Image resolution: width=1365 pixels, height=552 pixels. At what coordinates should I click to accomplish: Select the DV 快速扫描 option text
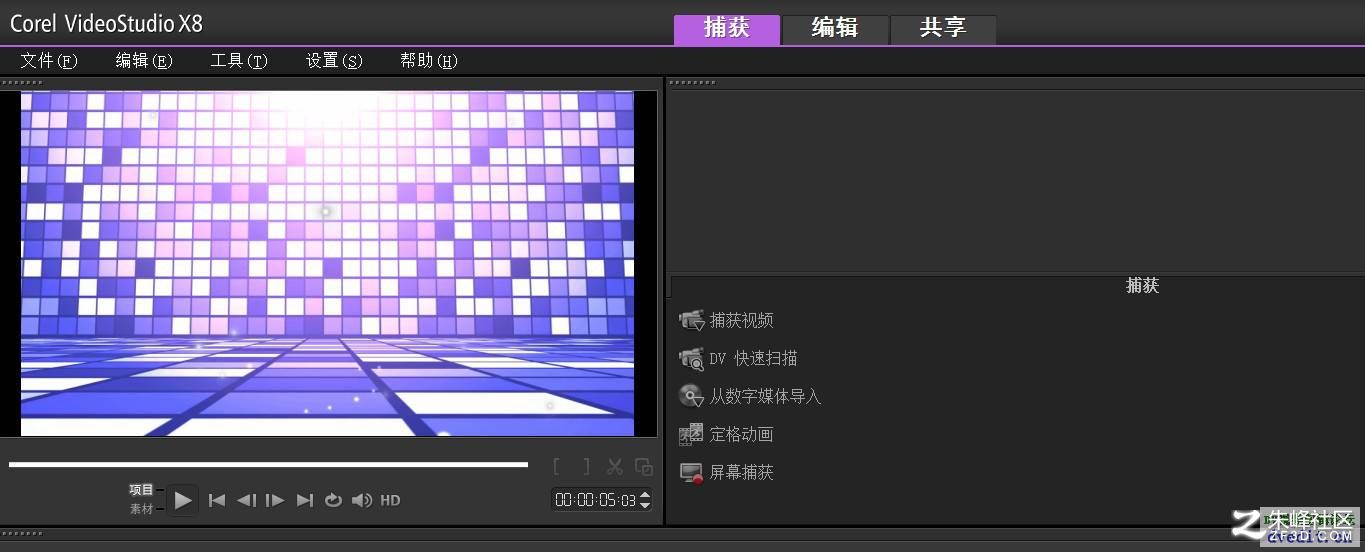coord(753,359)
